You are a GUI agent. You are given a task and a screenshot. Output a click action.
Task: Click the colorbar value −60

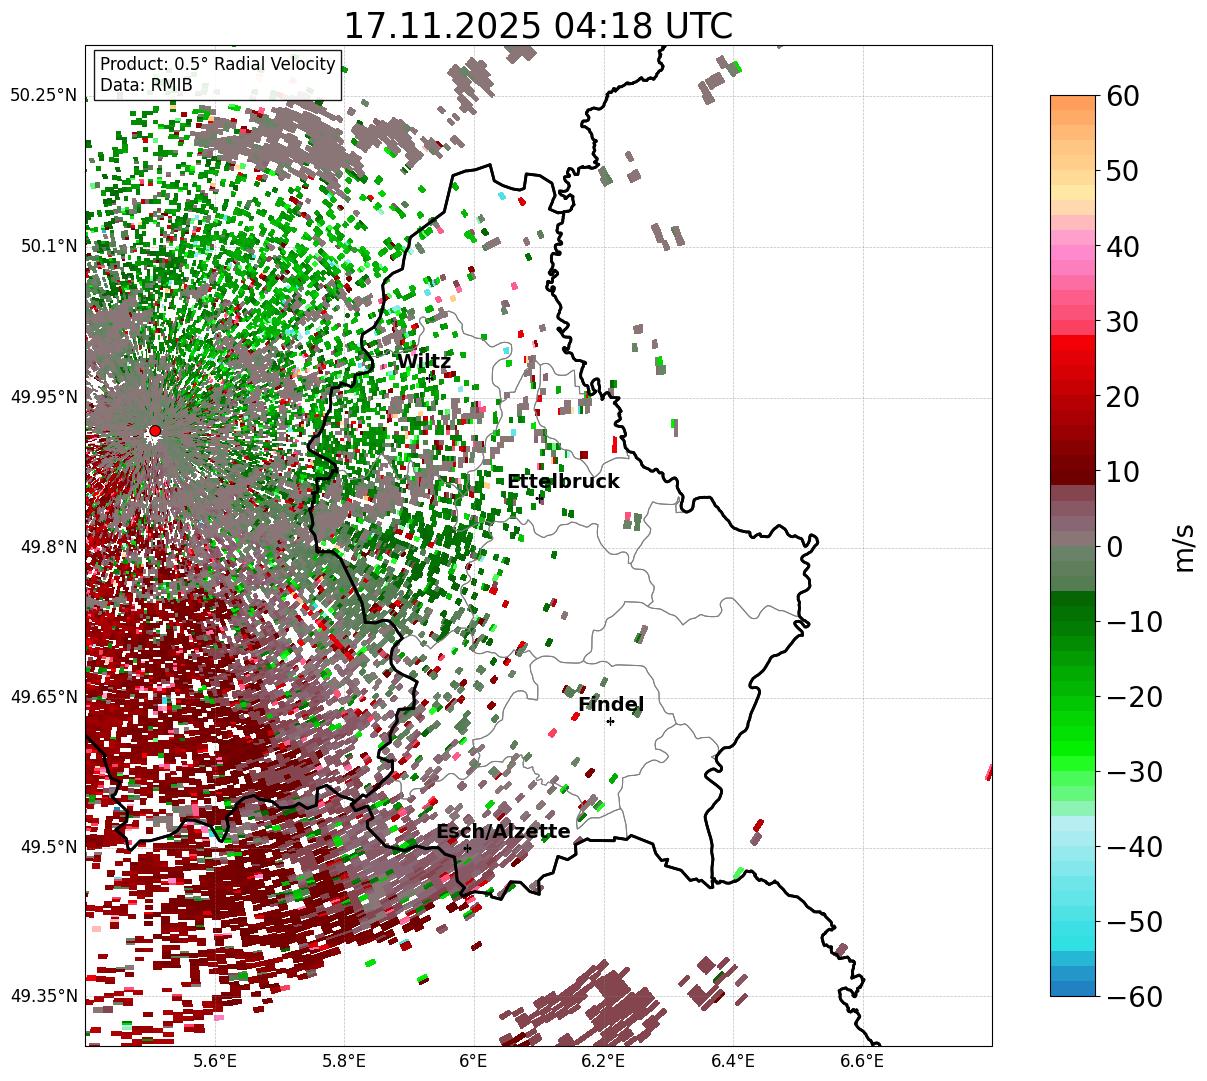click(1133, 997)
